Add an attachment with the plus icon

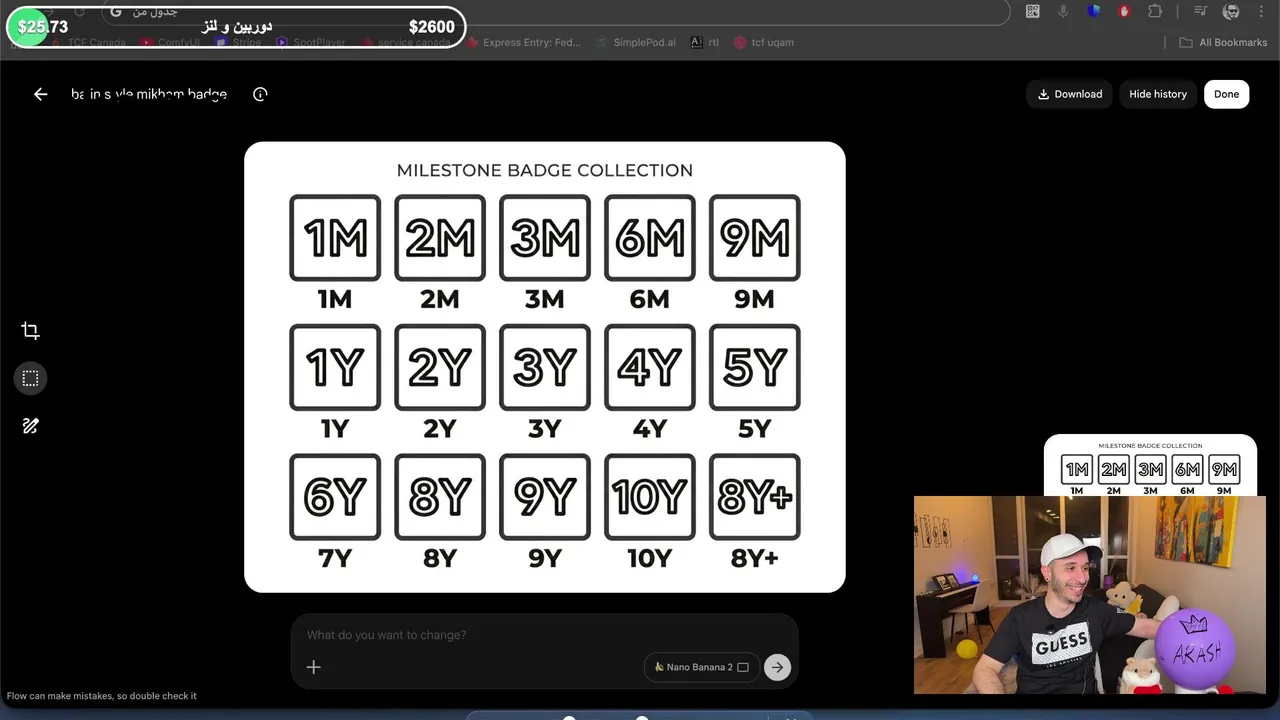[x=313, y=667]
